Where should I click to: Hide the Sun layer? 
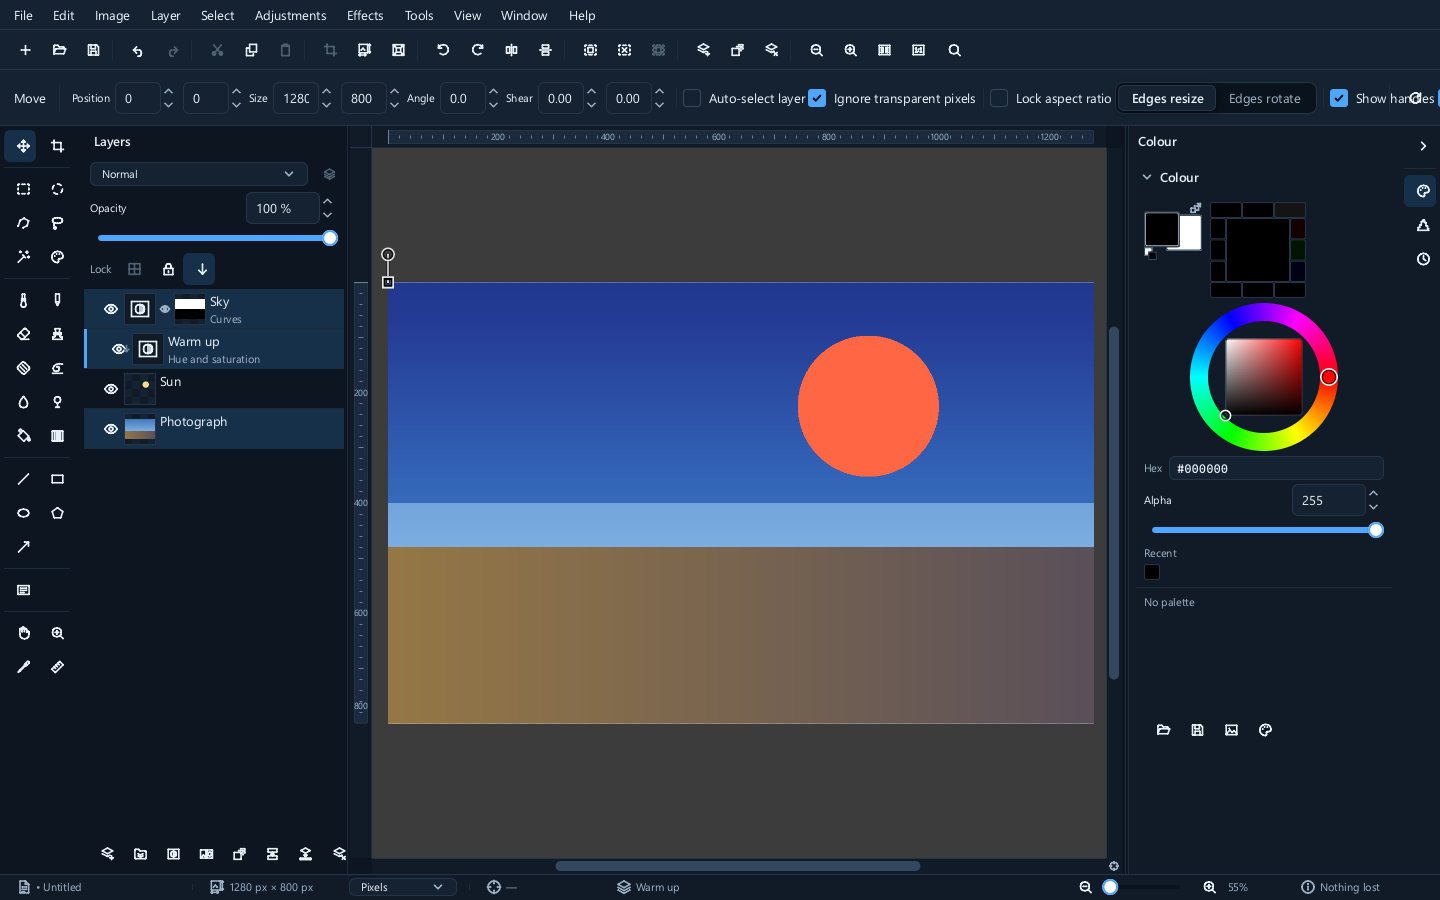111,389
